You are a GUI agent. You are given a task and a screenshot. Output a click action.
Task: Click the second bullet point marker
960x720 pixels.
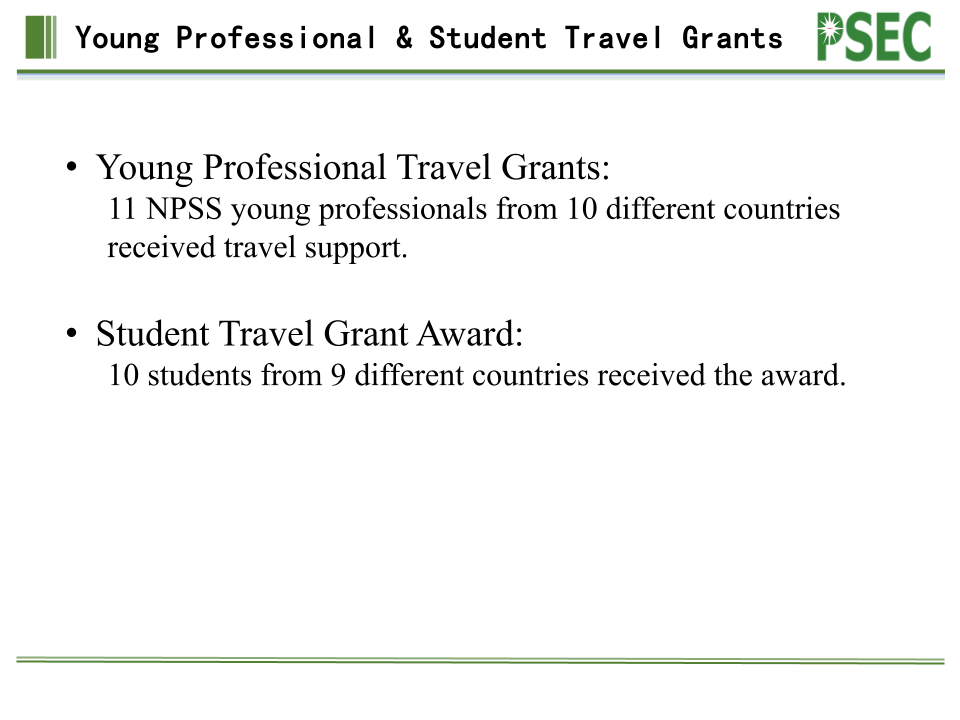[72, 334]
